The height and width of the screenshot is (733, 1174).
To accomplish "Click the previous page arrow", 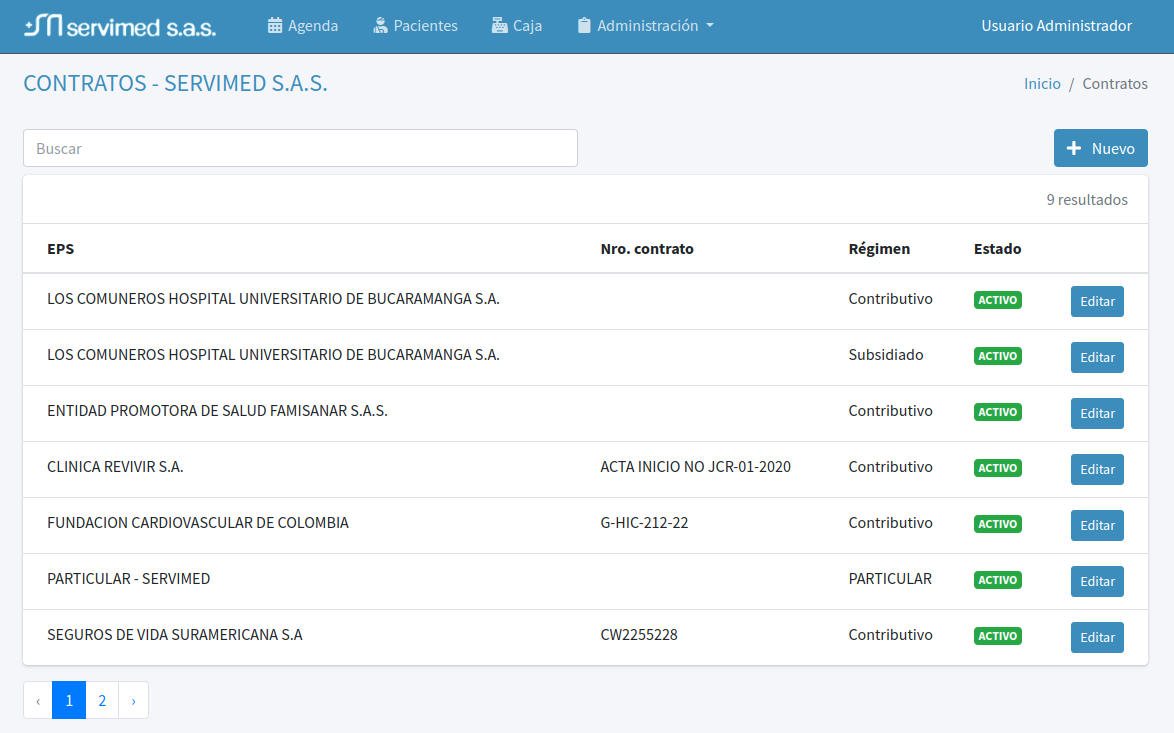I will [x=38, y=700].
